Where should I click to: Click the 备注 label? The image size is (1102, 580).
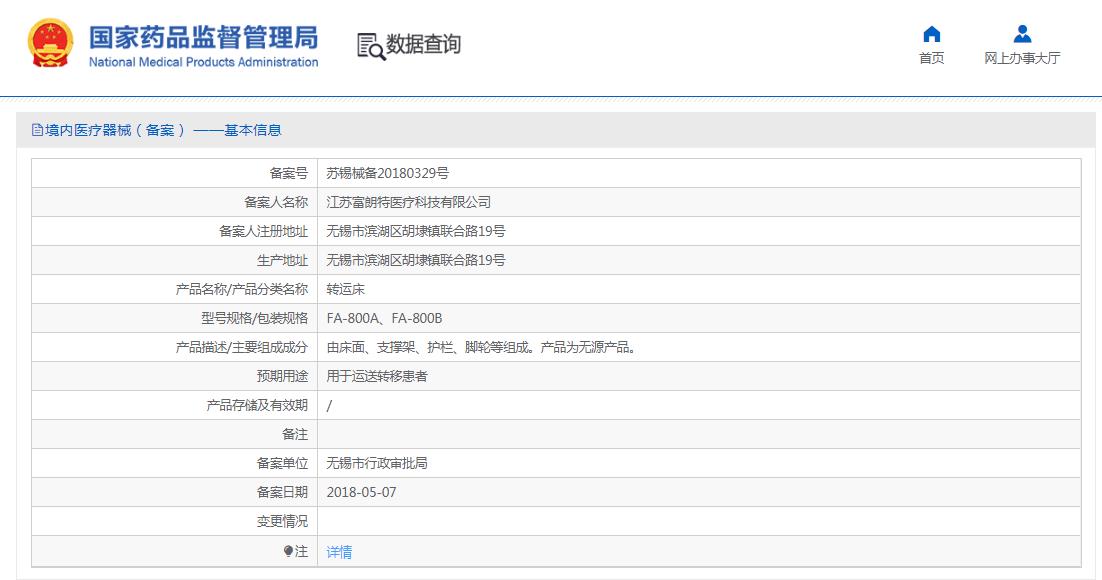click(x=295, y=434)
